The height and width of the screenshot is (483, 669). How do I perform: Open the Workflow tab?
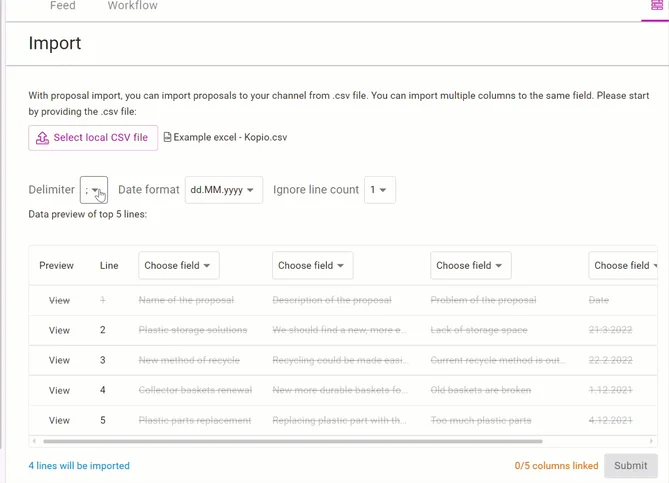click(x=132, y=6)
